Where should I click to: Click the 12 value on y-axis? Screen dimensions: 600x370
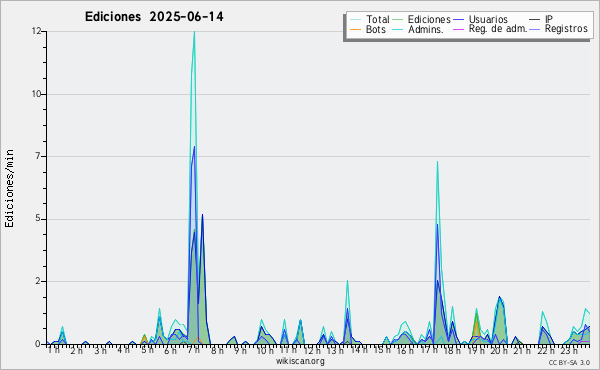coord(37,31)
